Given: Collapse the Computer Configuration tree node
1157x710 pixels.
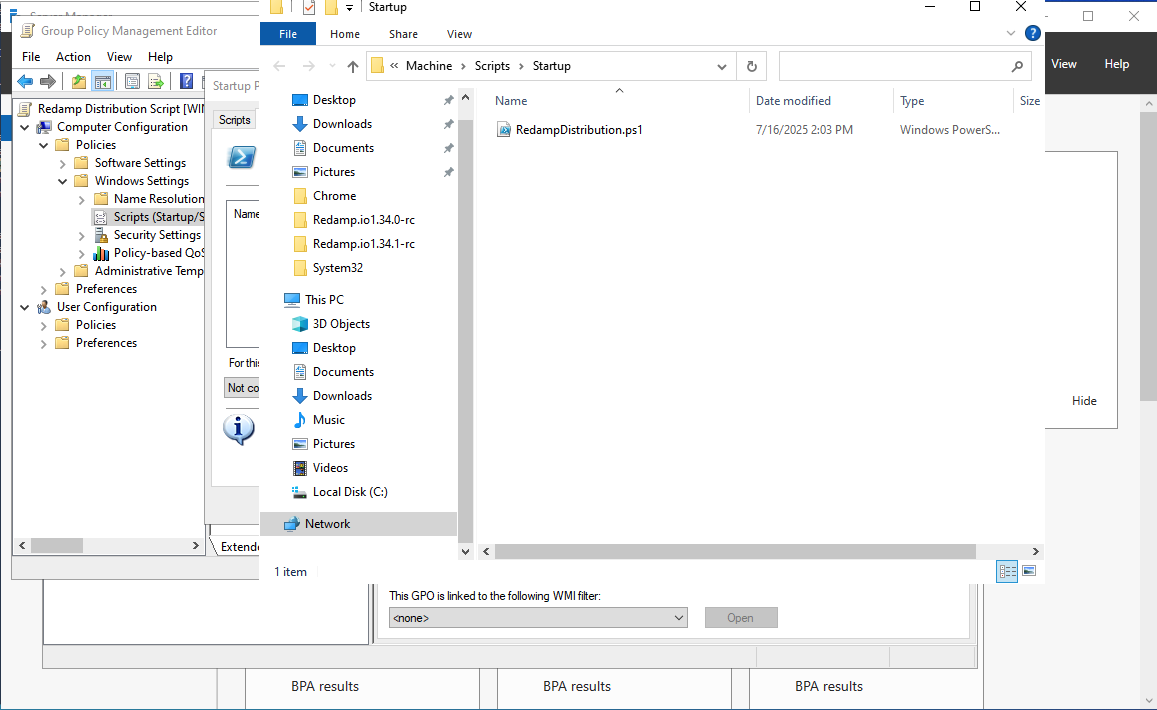Looking at the screenshot, I should (25, 127).
